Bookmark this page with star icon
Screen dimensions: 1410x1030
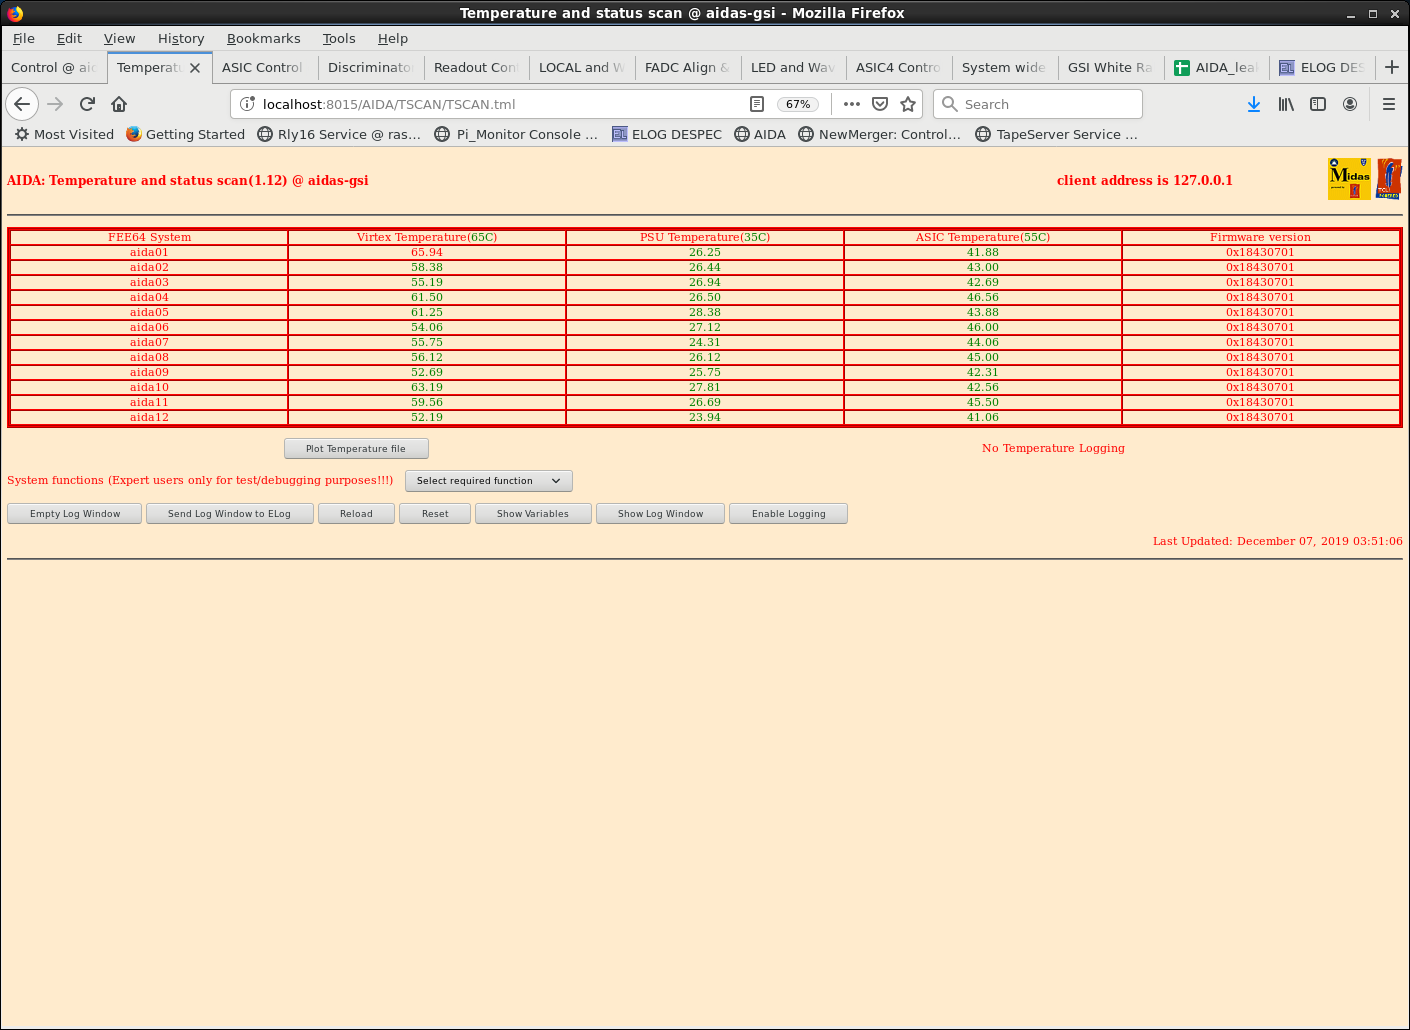point(908,104)
